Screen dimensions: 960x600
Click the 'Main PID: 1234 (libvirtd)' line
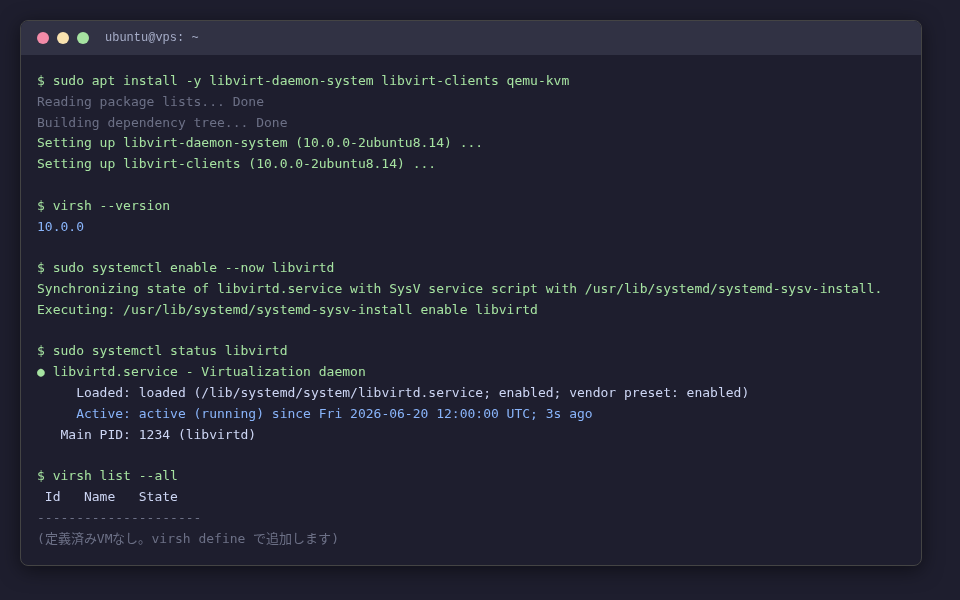coord(158,435)
